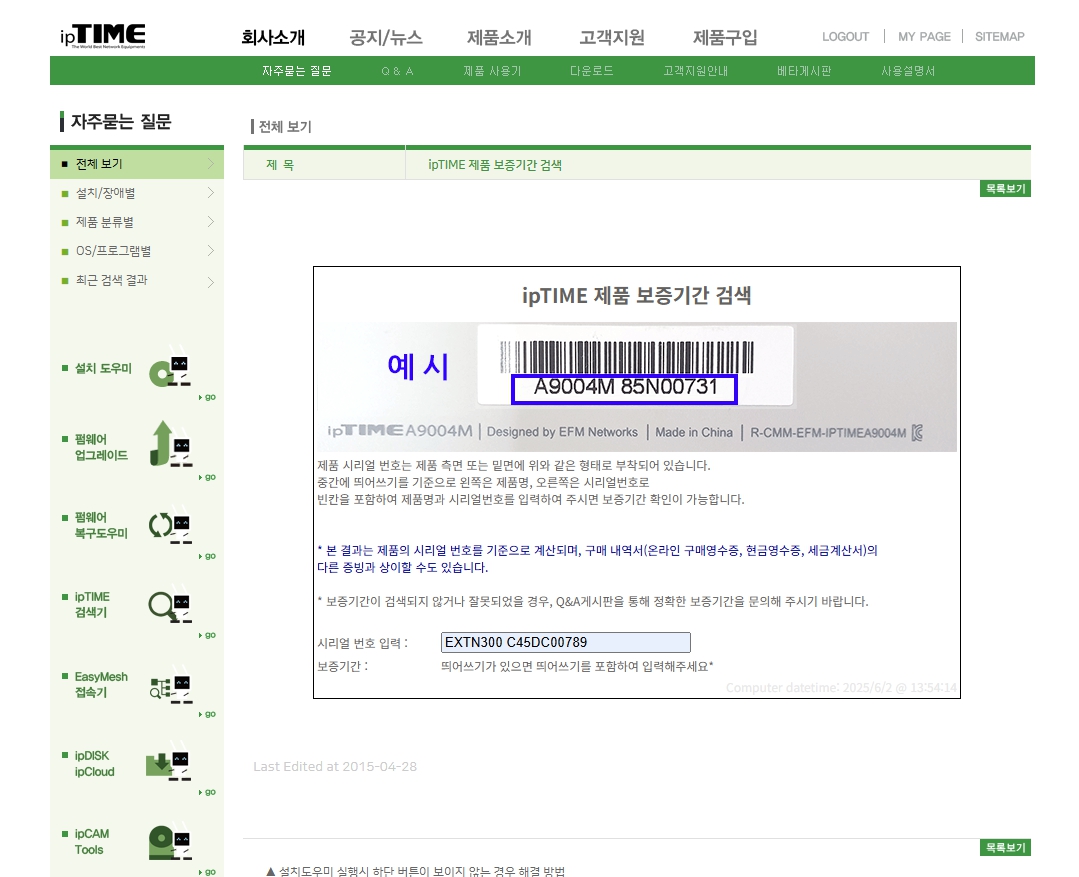Click the go link under 설치 도우미
The image size is (1079, 877).
(x=208, y=397)
